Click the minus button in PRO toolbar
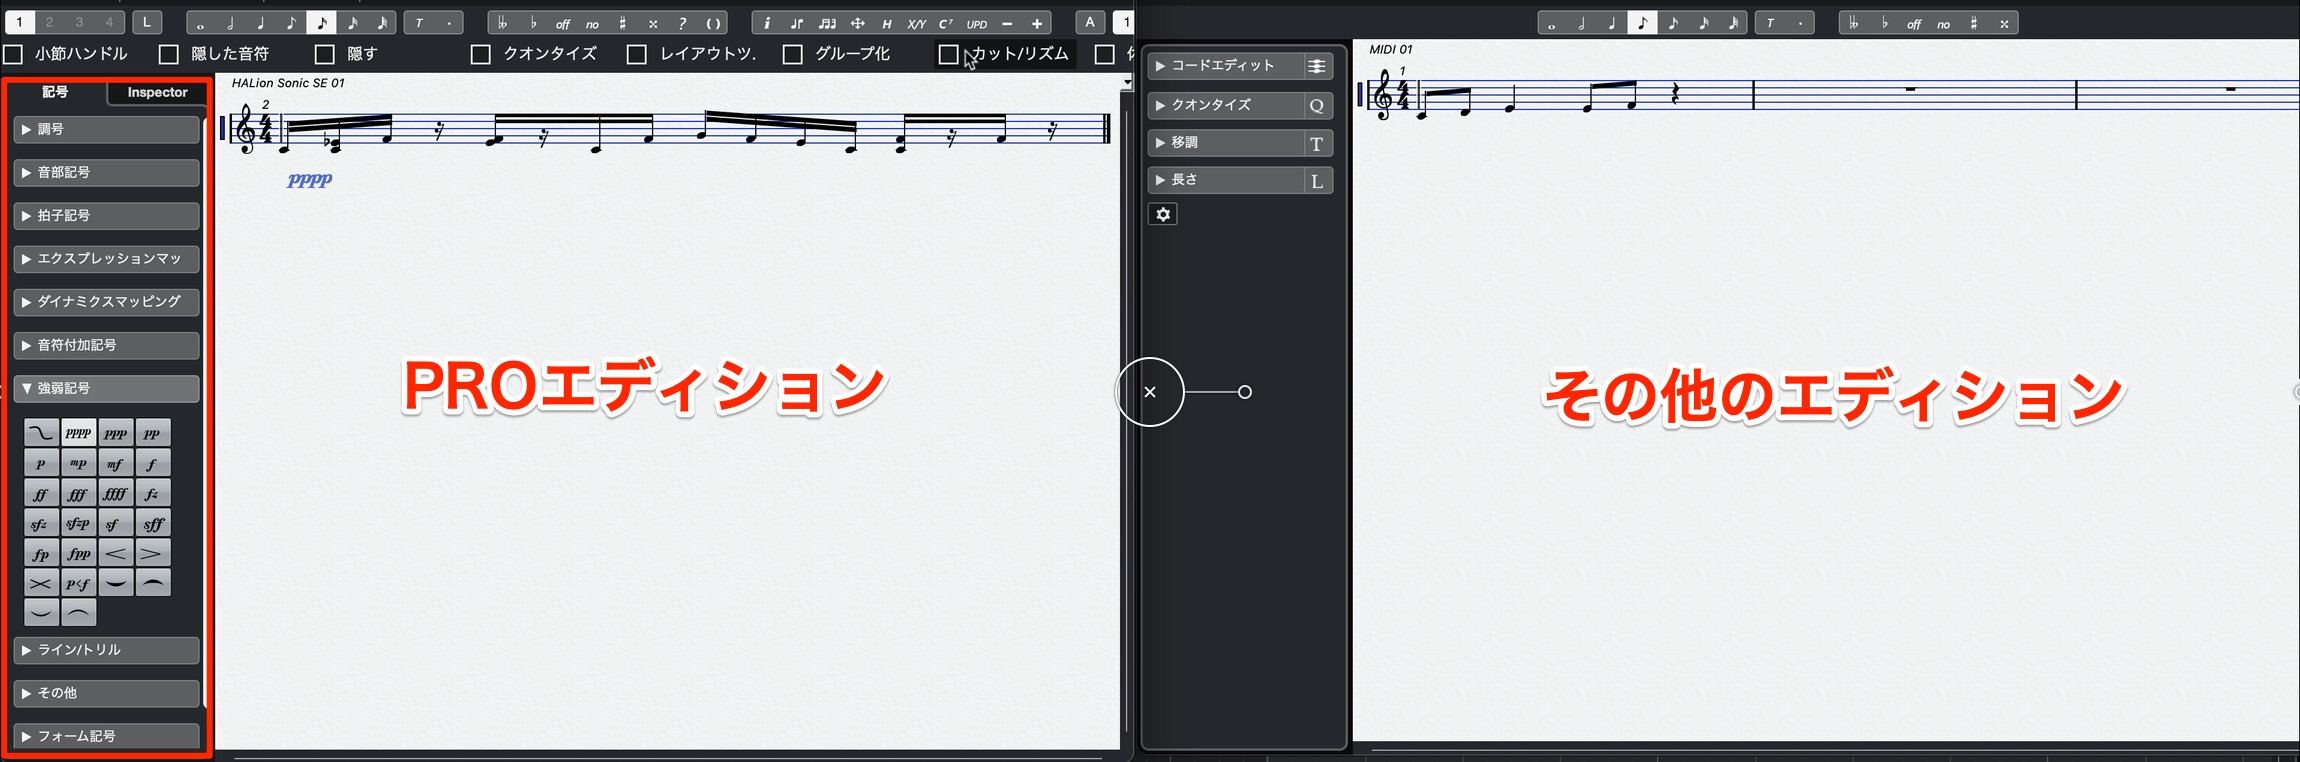2300x762 pixels. pyautogui.click(x=1007, y=23)
